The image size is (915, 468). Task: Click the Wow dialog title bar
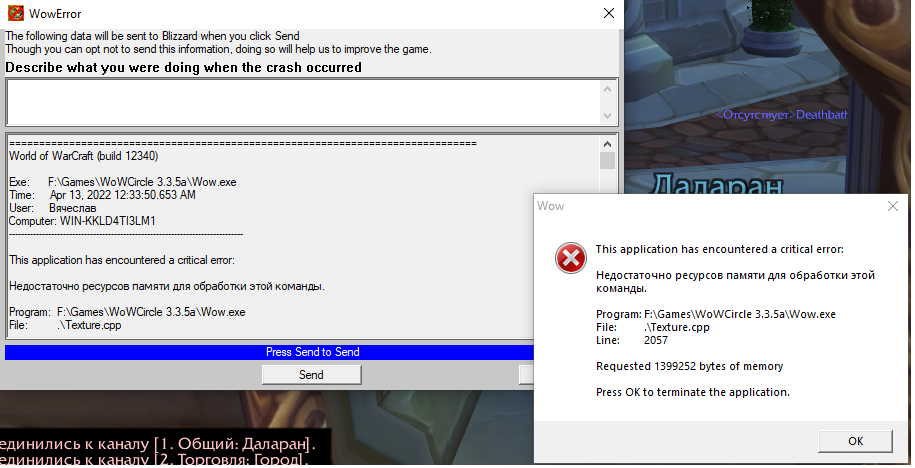point(700,206)
